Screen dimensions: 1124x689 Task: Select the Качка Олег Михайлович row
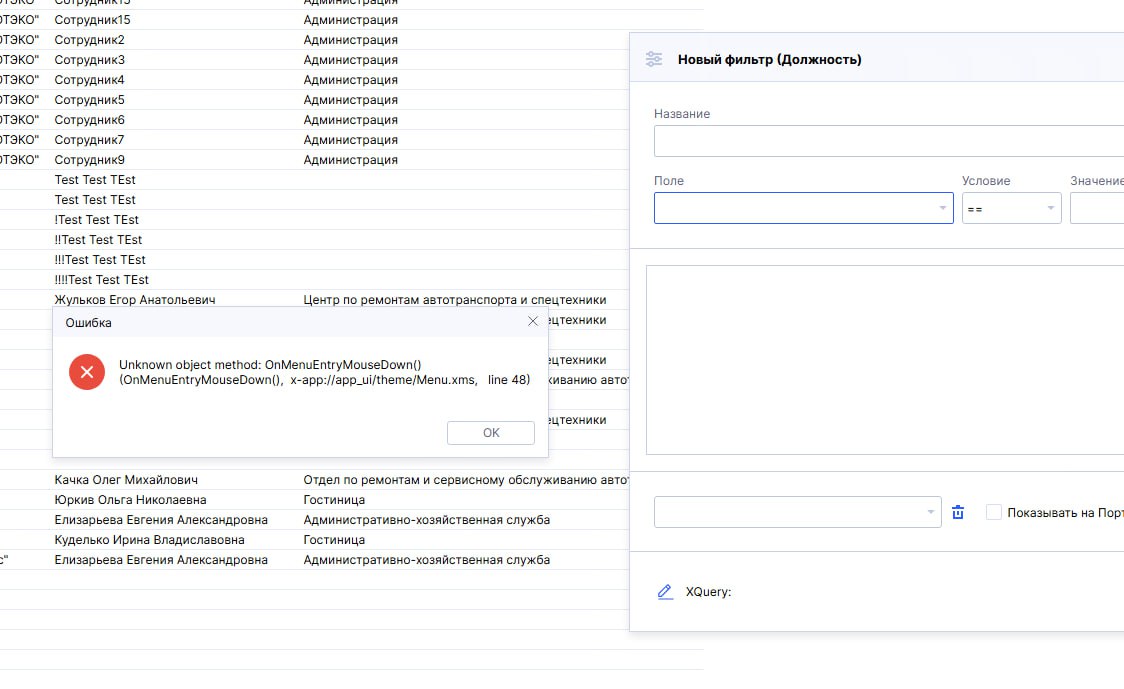[126, 480]
